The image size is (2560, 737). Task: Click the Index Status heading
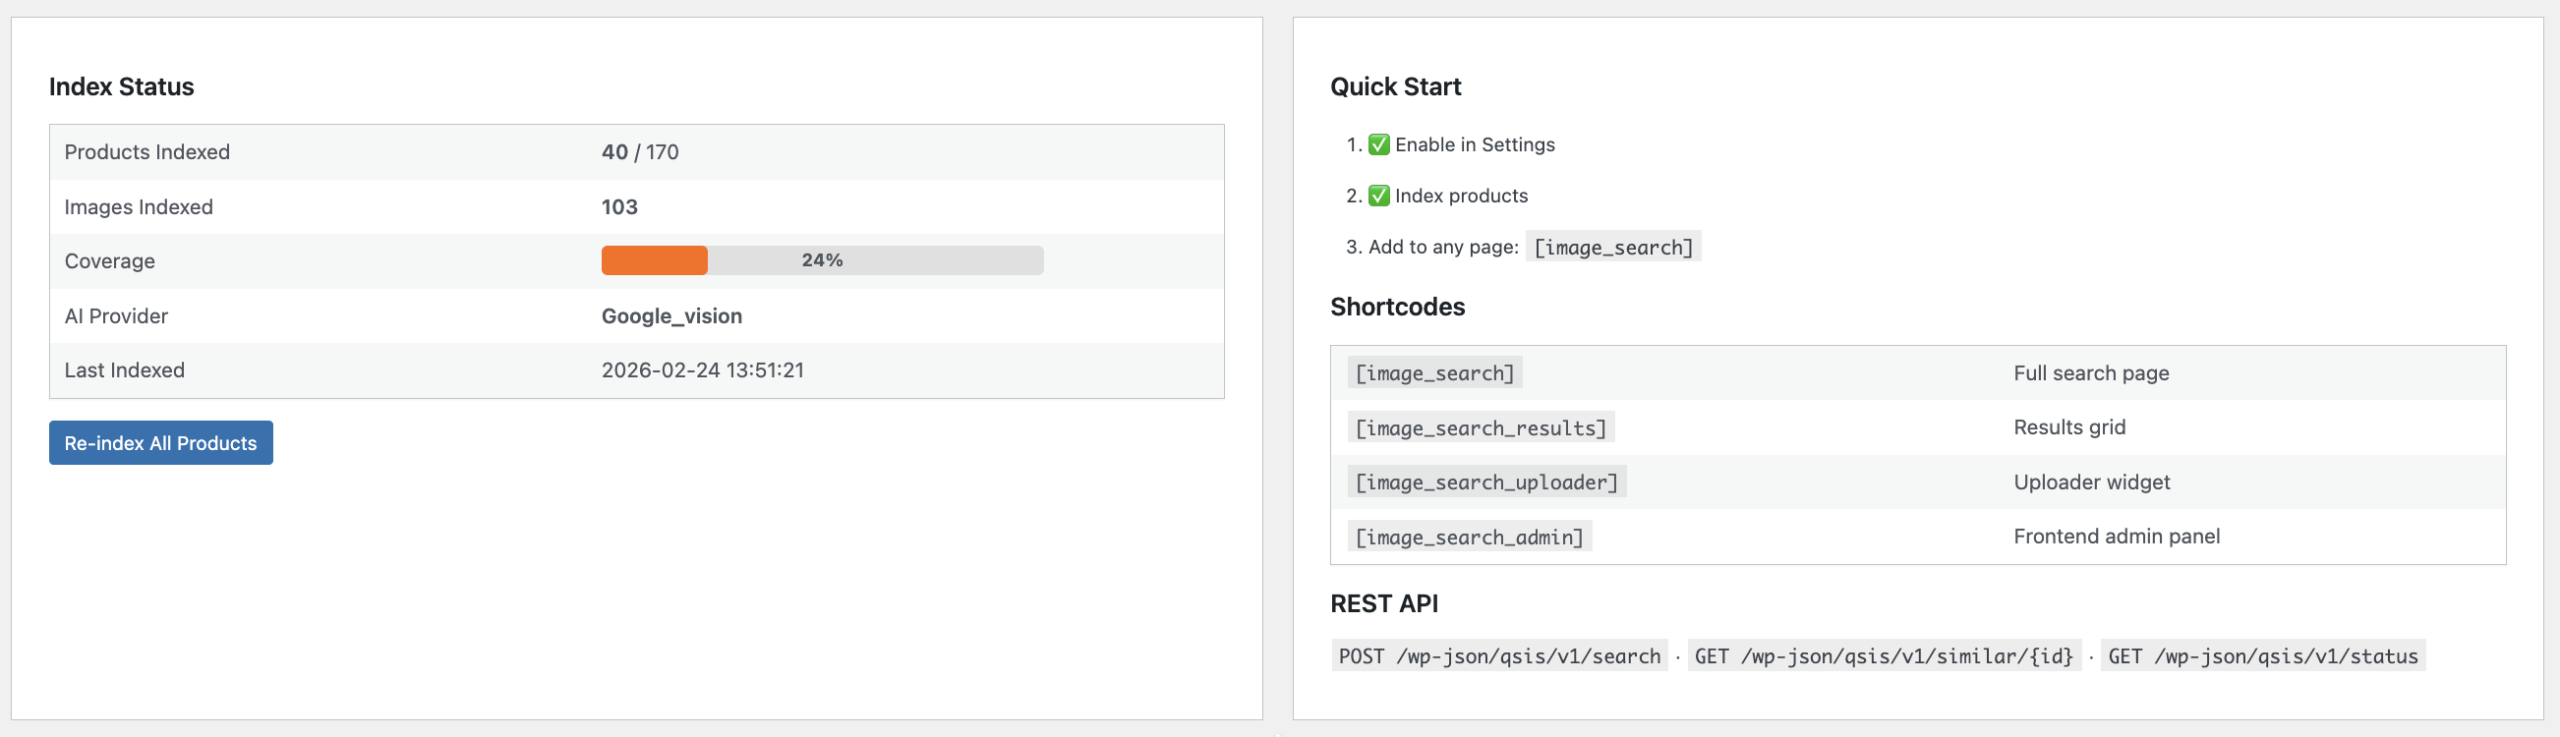pos(121,87)
